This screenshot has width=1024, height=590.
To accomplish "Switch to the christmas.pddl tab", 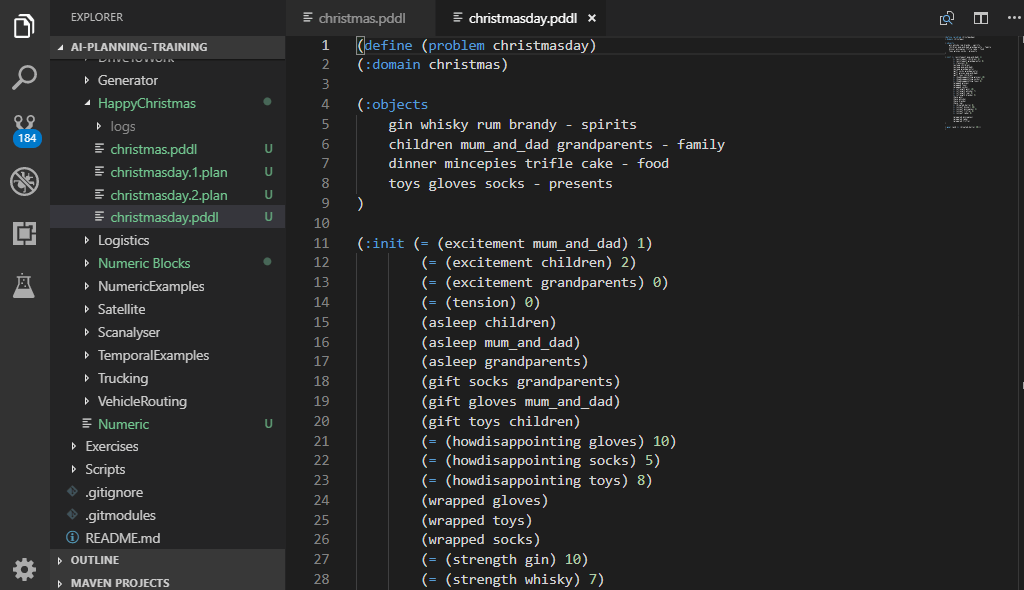I will (x=360, y=18).
